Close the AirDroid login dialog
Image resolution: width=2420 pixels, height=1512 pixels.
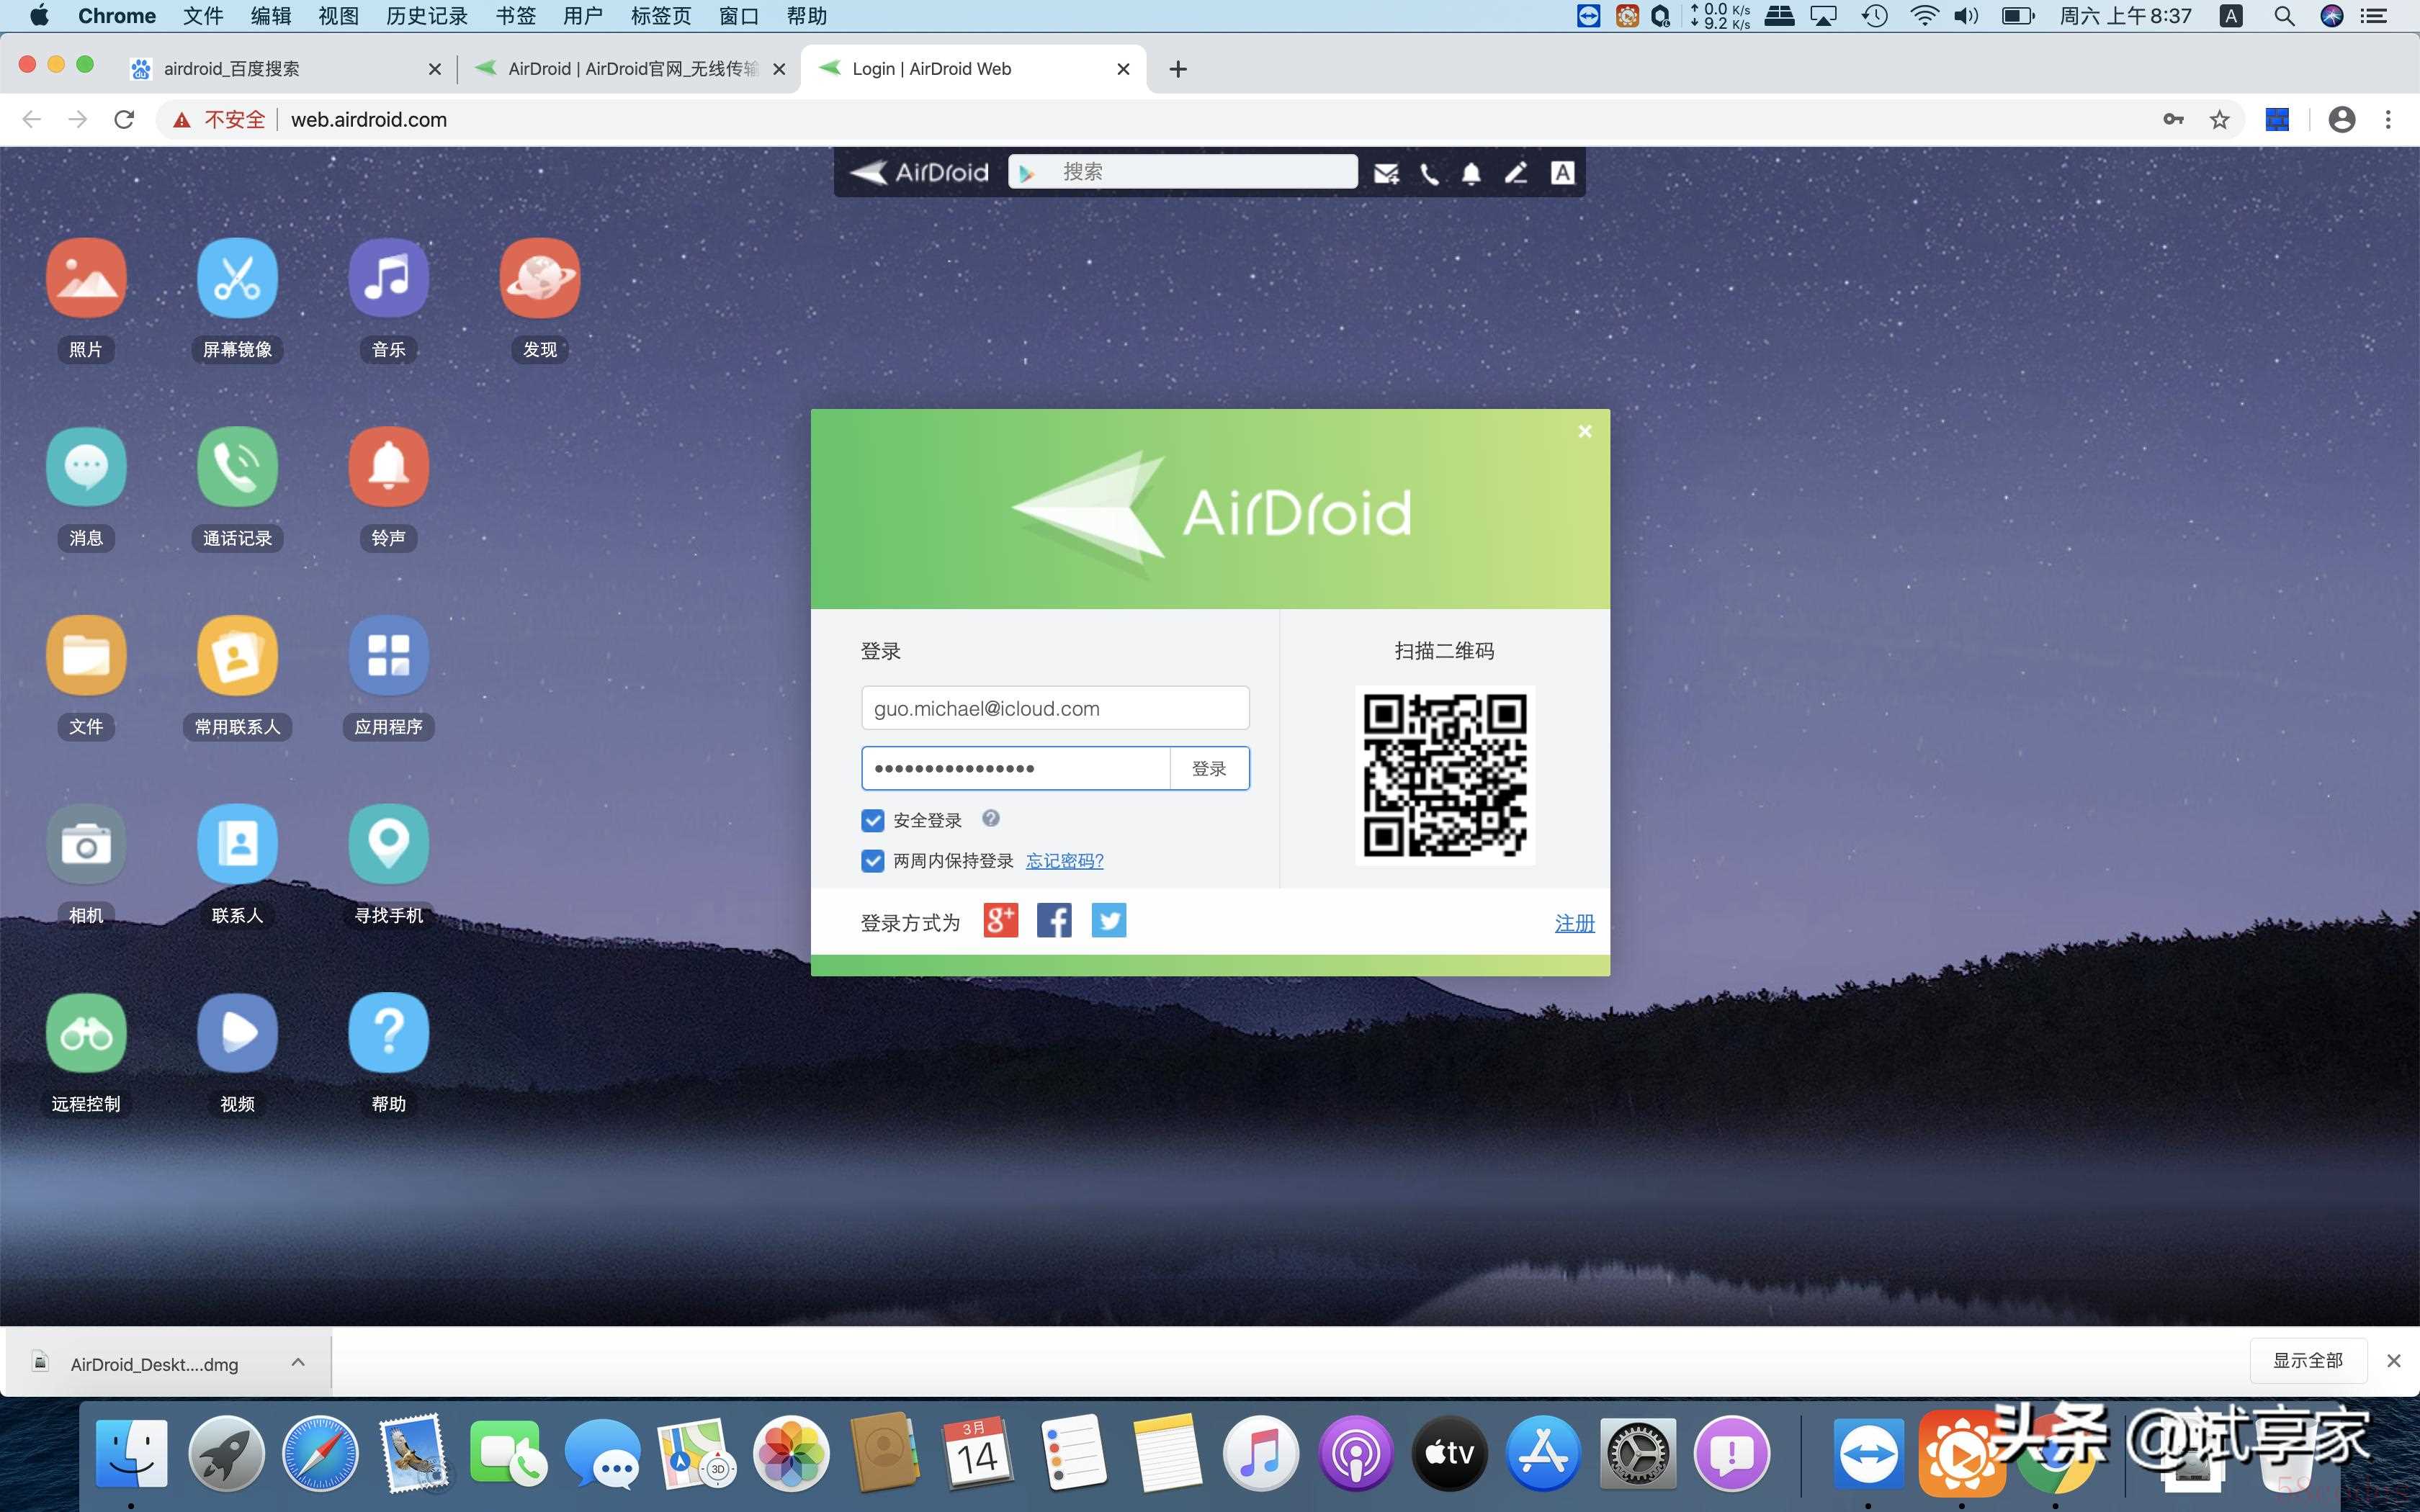(1584, 431)
